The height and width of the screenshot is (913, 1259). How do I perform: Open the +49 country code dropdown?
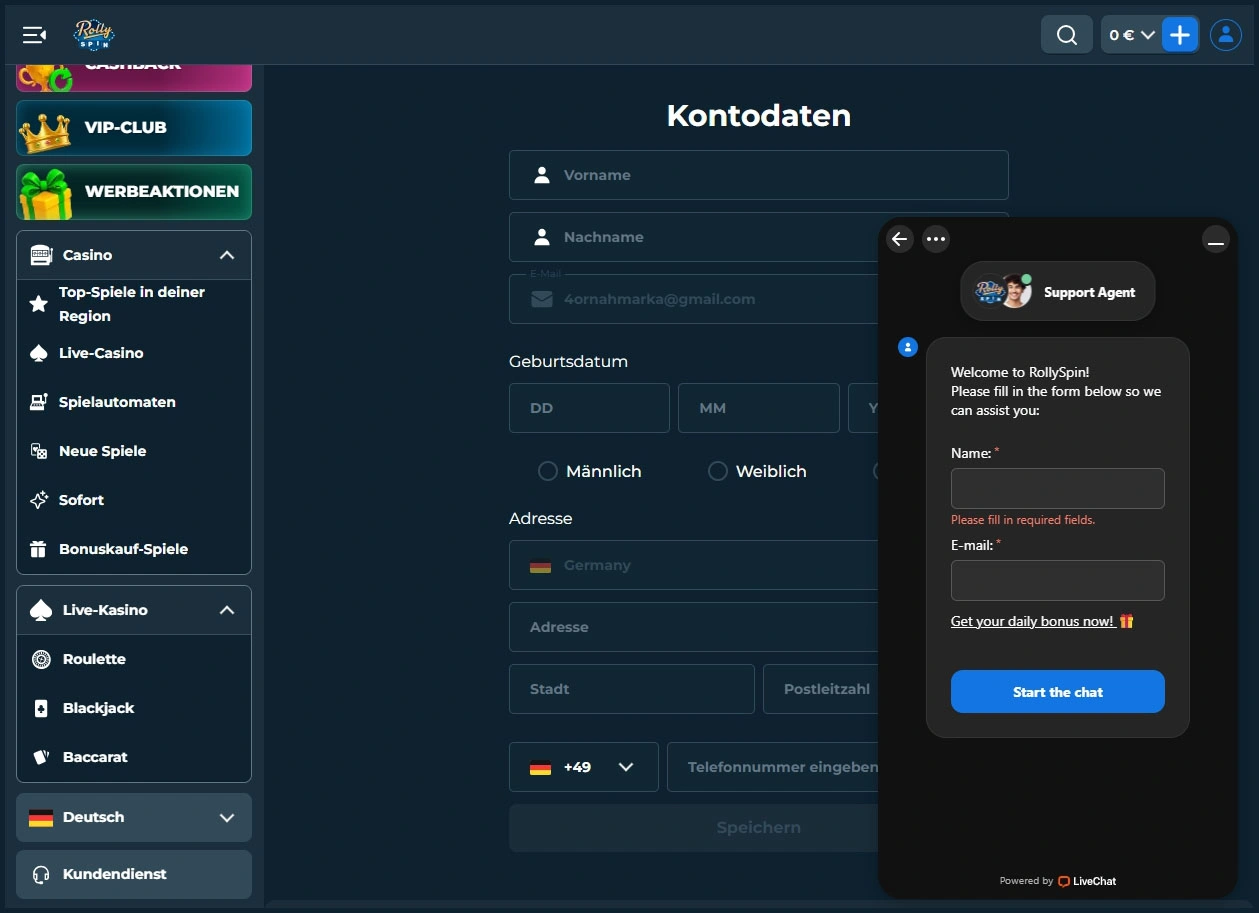pyautogui.click(x=583, y=766)
